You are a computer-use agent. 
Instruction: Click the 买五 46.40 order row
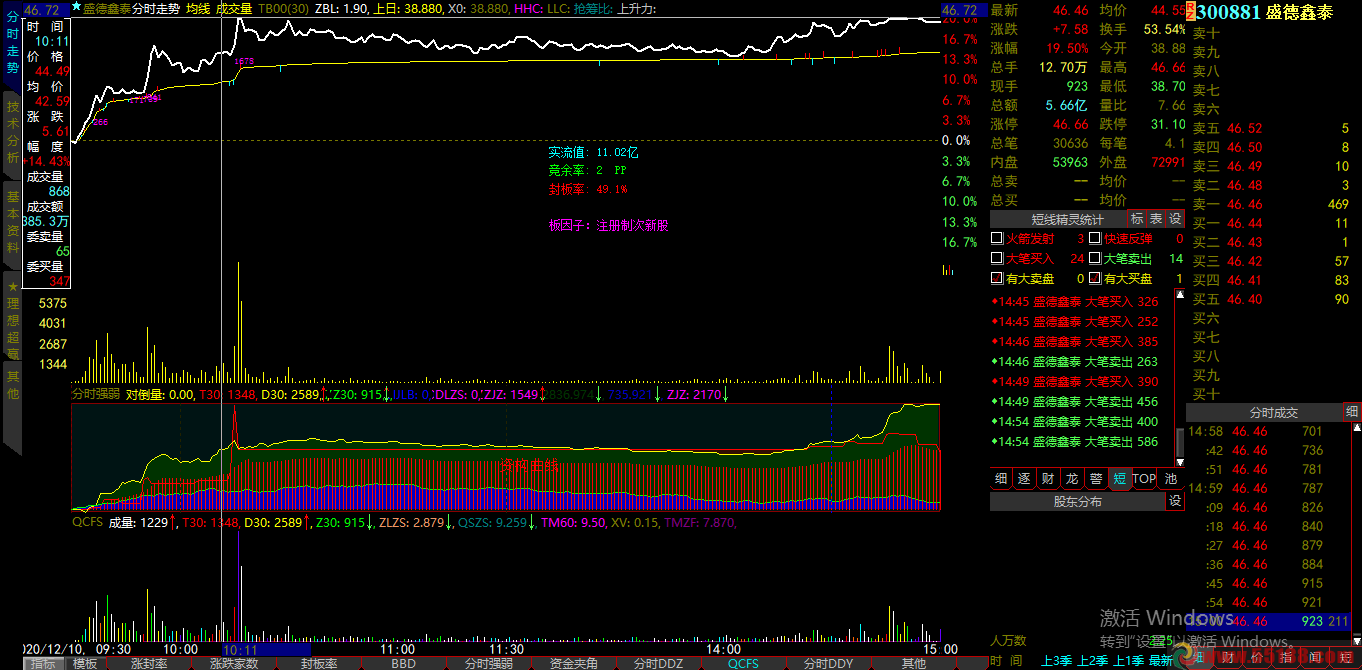click(x=1271, y=299)
